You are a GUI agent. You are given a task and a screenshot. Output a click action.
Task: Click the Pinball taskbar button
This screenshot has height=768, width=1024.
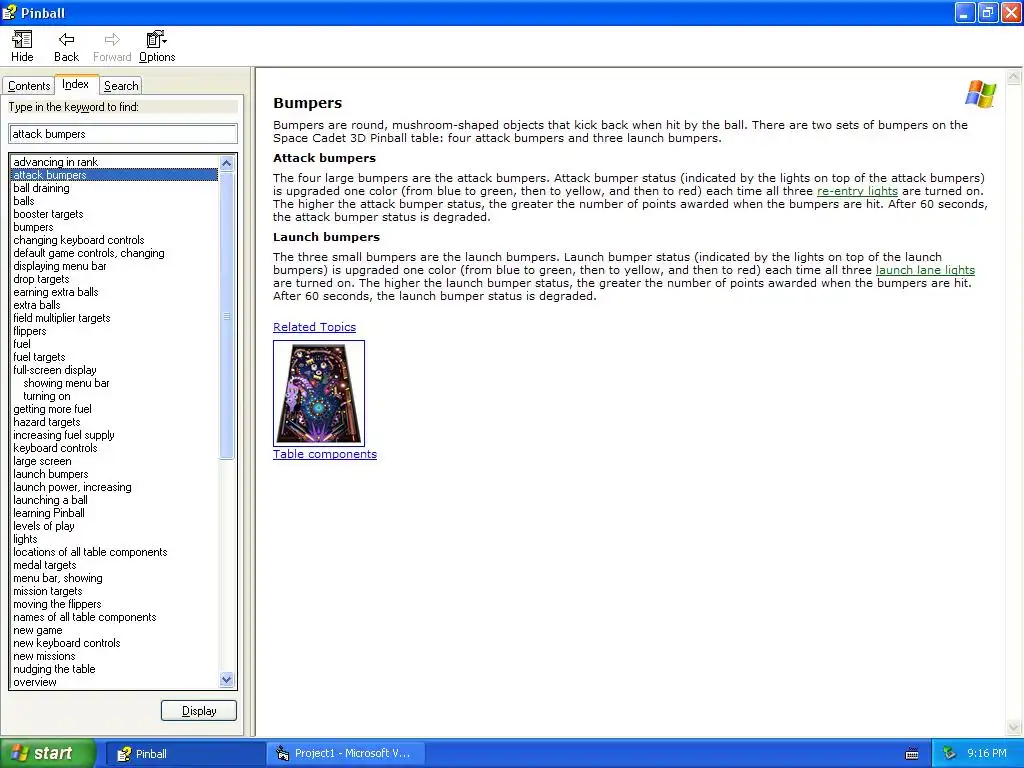coord(184,754)
